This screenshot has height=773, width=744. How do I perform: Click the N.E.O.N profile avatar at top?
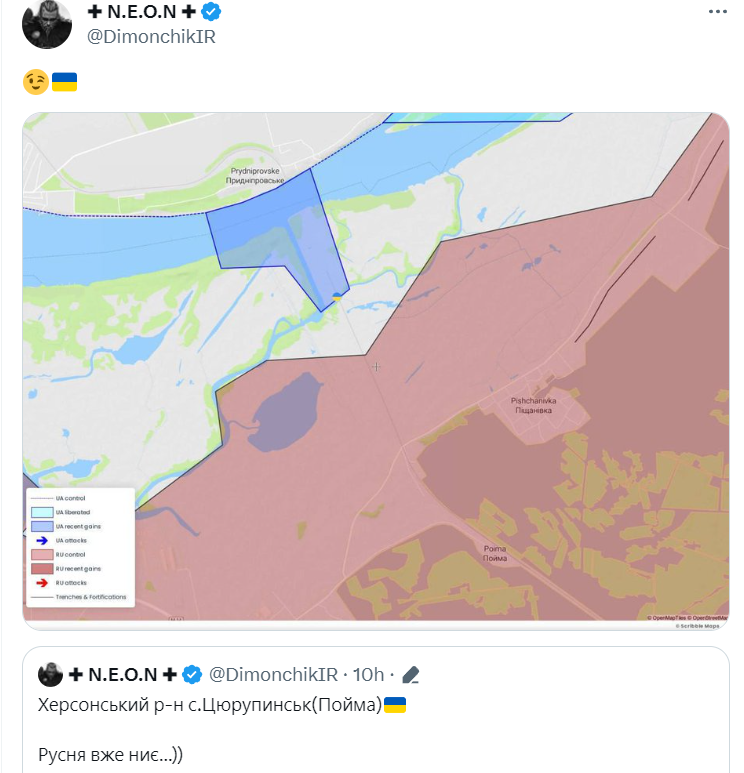(x=47, y=23)
